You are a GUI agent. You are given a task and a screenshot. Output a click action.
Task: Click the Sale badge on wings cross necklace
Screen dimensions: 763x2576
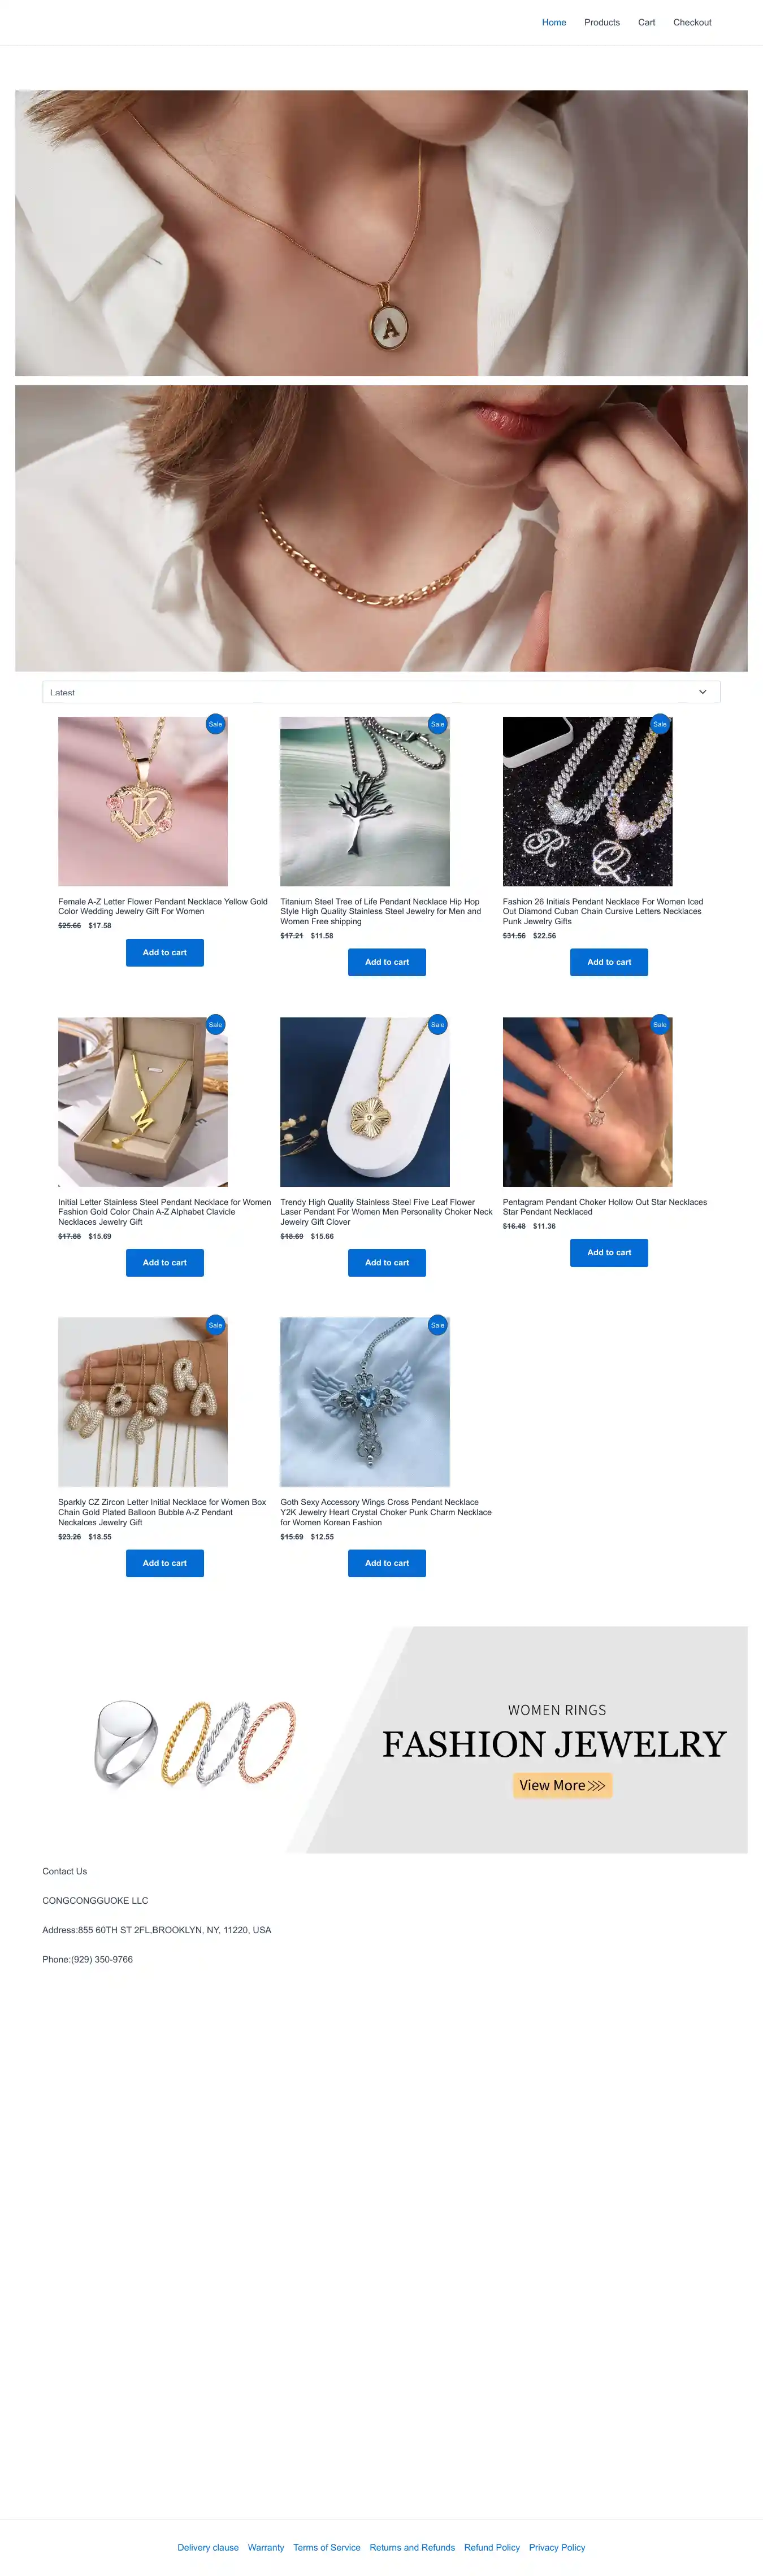pyautogui.click(x=437, y=1325)
